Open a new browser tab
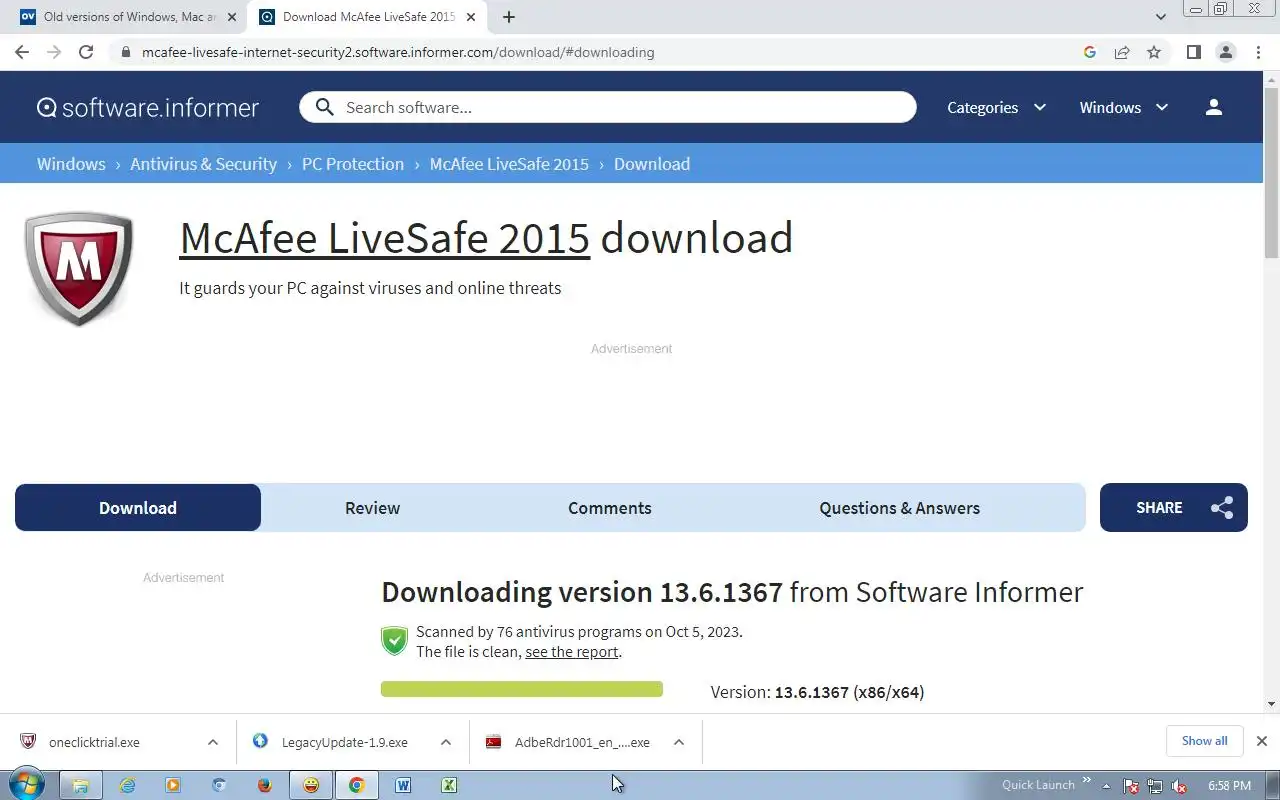The height and width of the screenshot is (800, 1280). coord(509,17)
